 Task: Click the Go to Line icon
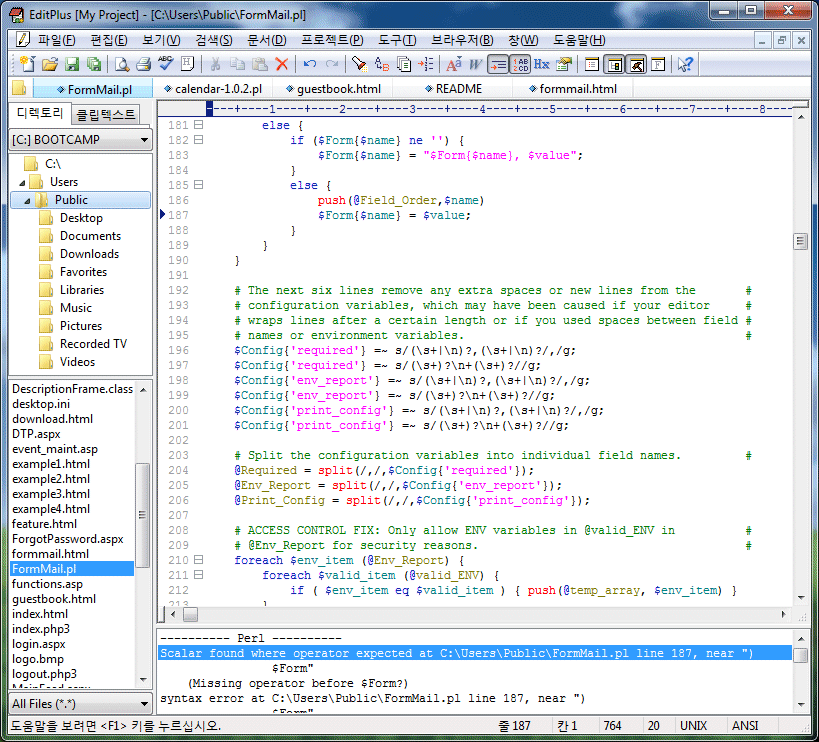426,64
